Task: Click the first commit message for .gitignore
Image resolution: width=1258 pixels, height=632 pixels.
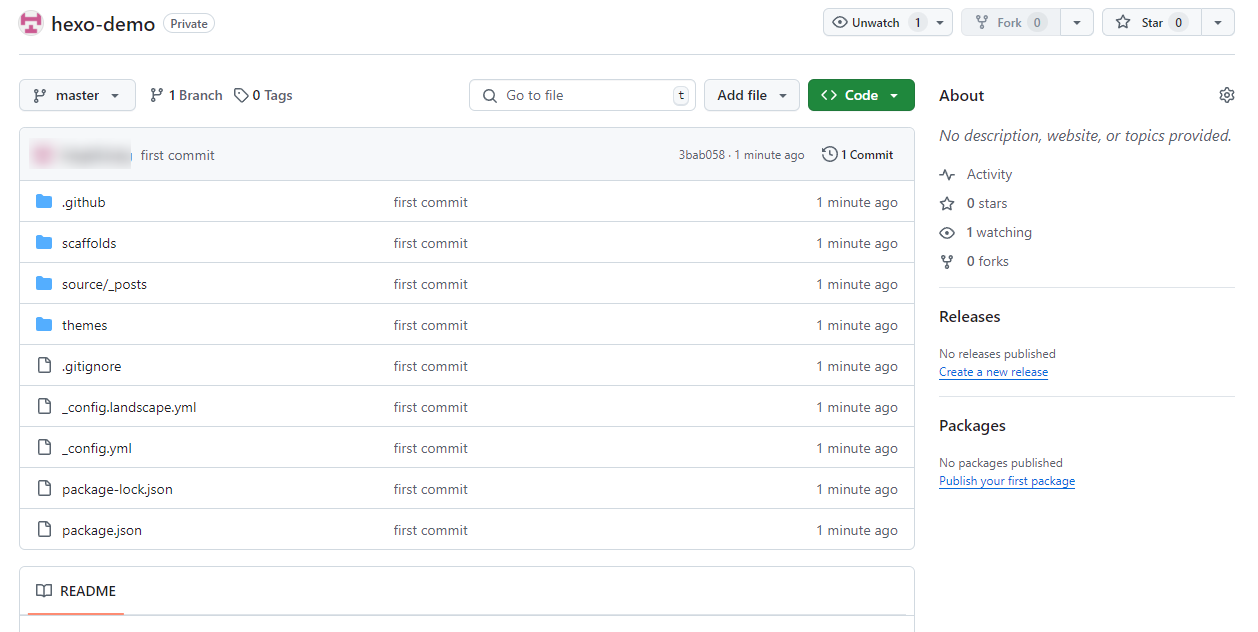Action: 431,366
